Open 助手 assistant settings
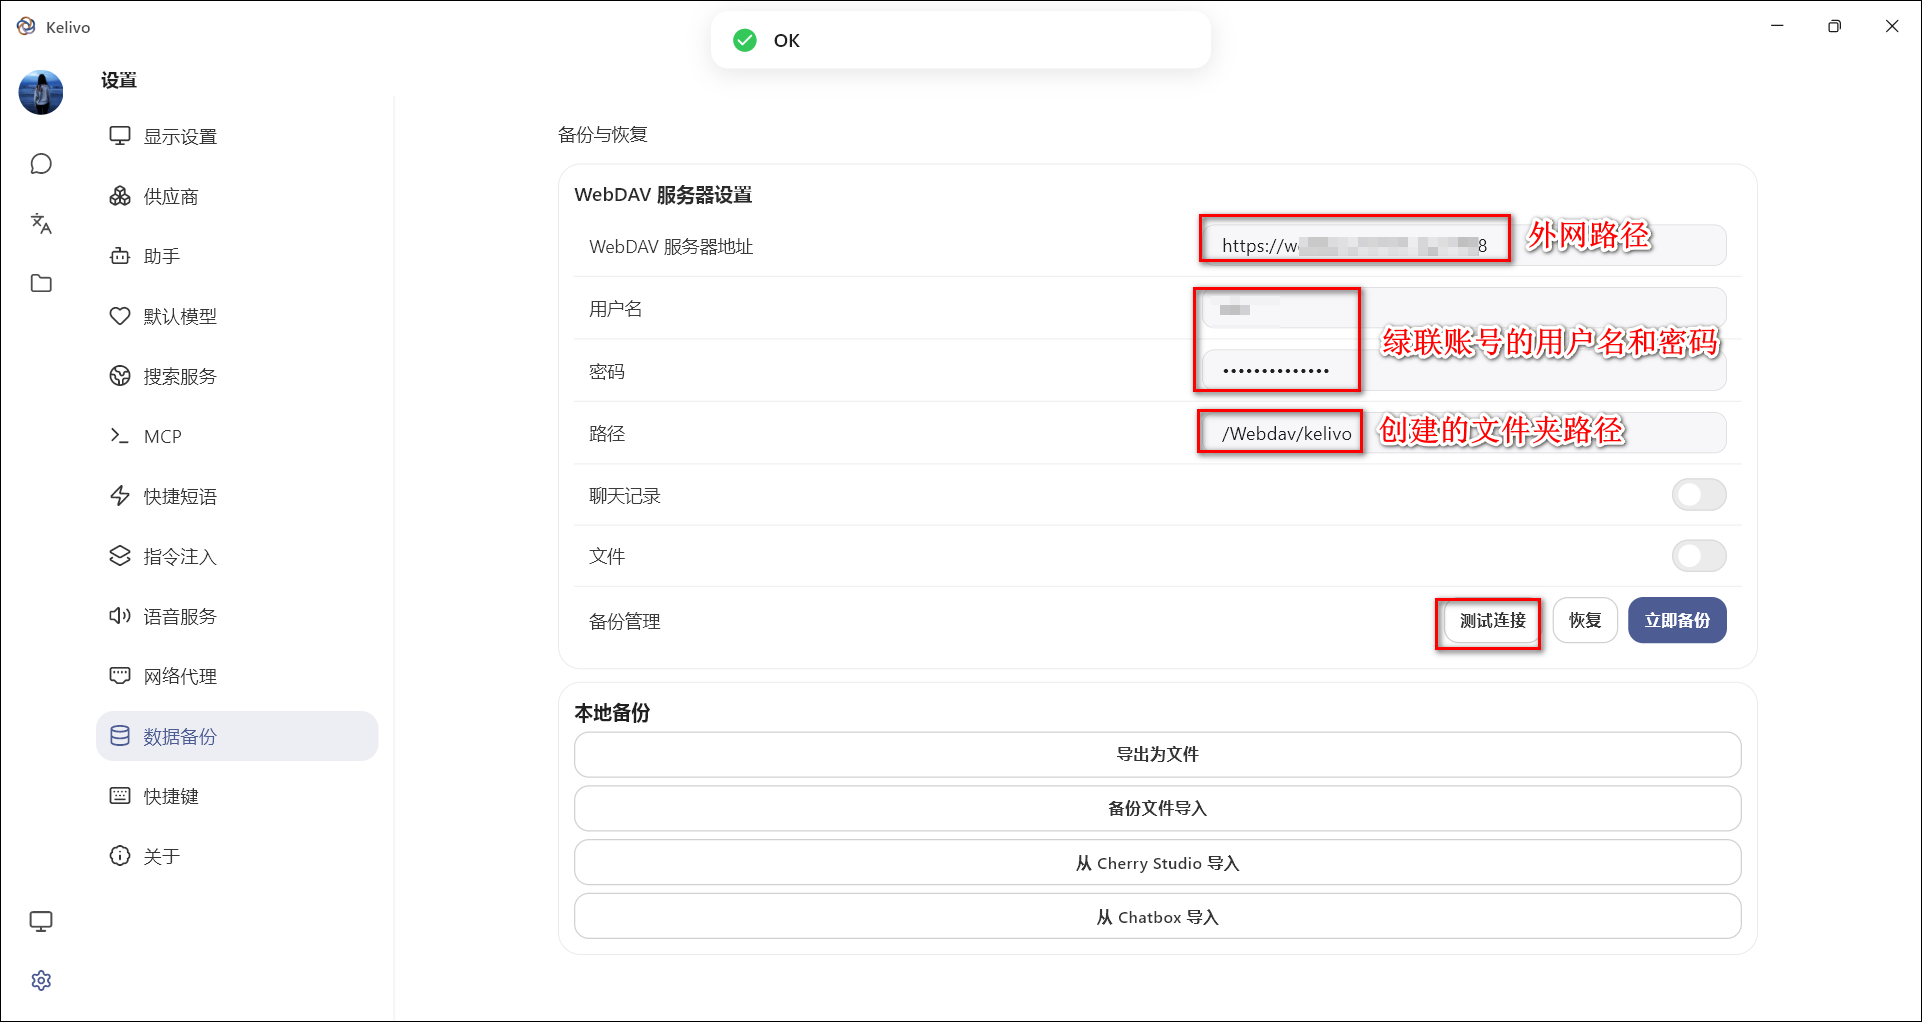This screenshot has height=1022, width=1922. (162, 257)
